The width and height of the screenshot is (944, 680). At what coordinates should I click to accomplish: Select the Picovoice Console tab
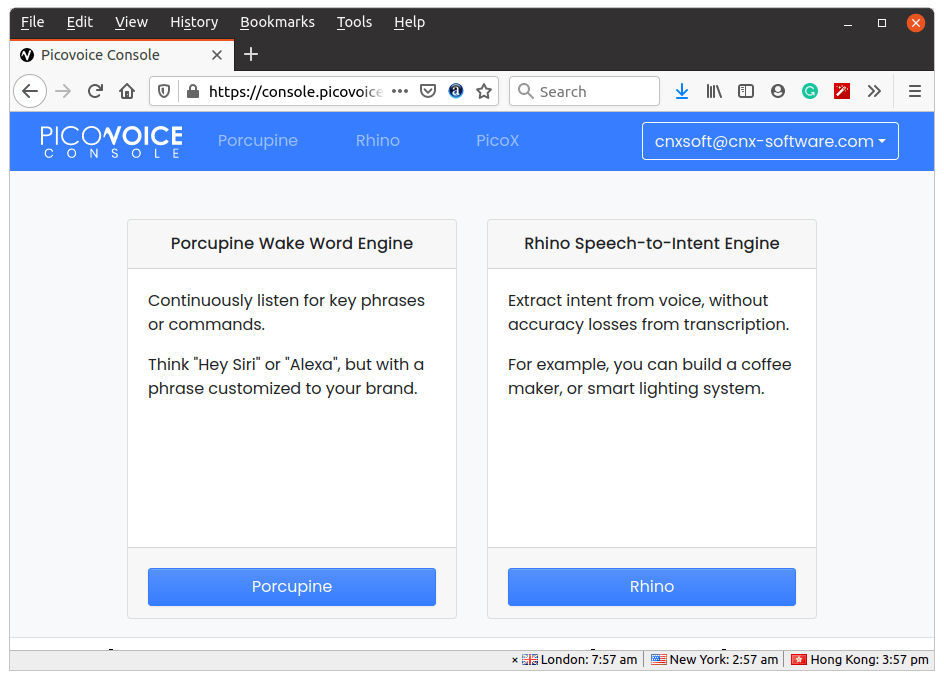[x=120, y=55]
